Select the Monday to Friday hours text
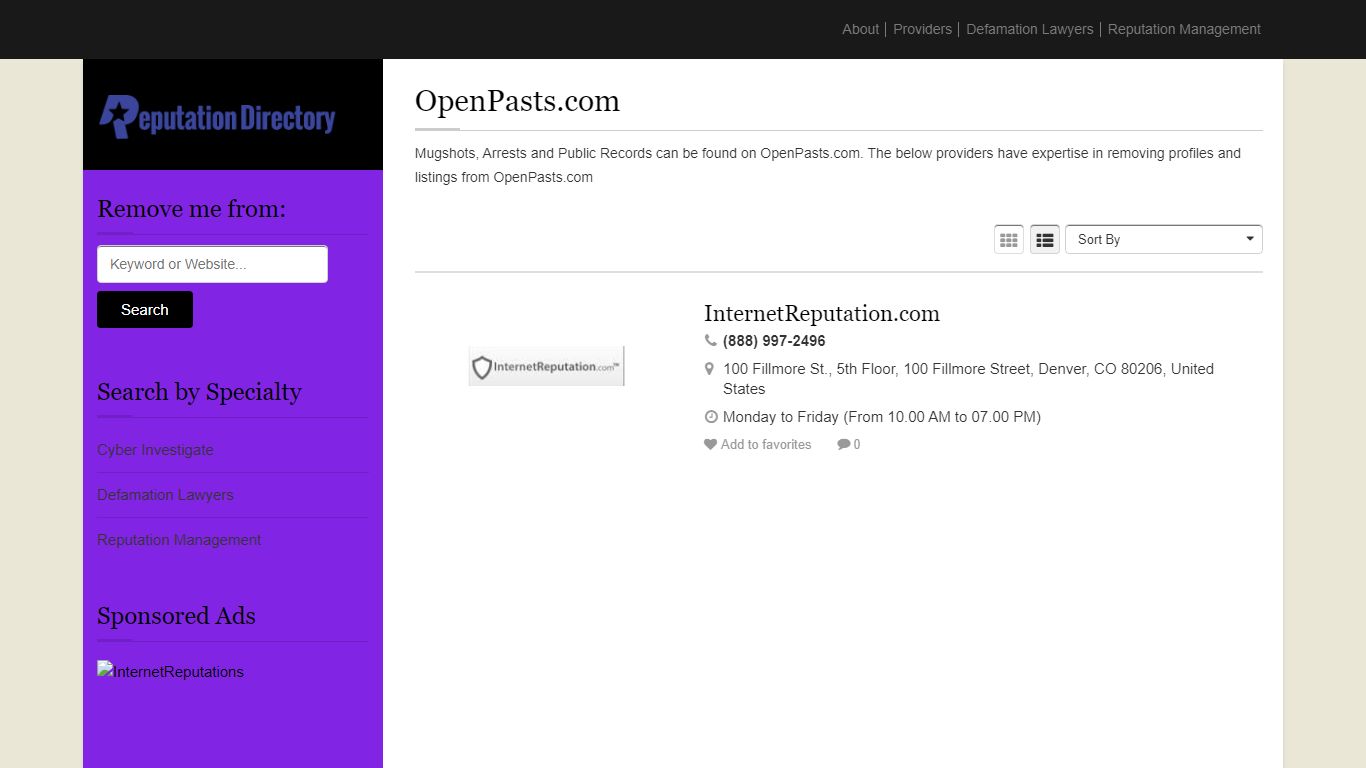 click(x=882, y=417)
